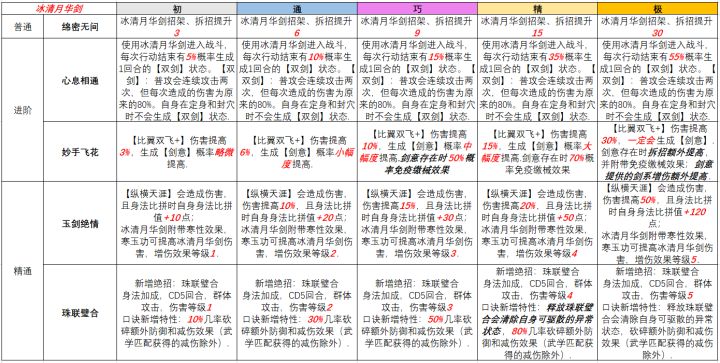Click 珠联璧合 cell with 30%几率砍碎
Screen dimensions: 720x363
(x=297, y=313)
